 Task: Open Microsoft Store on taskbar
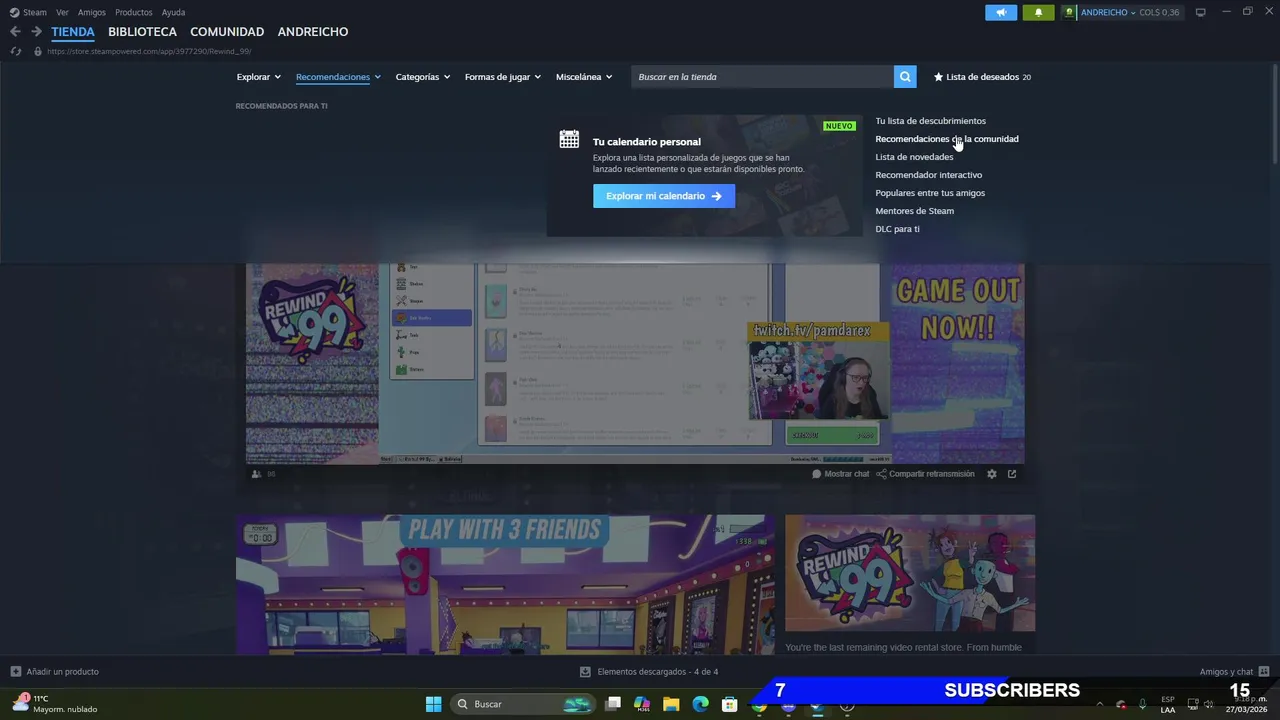[730, 704]
